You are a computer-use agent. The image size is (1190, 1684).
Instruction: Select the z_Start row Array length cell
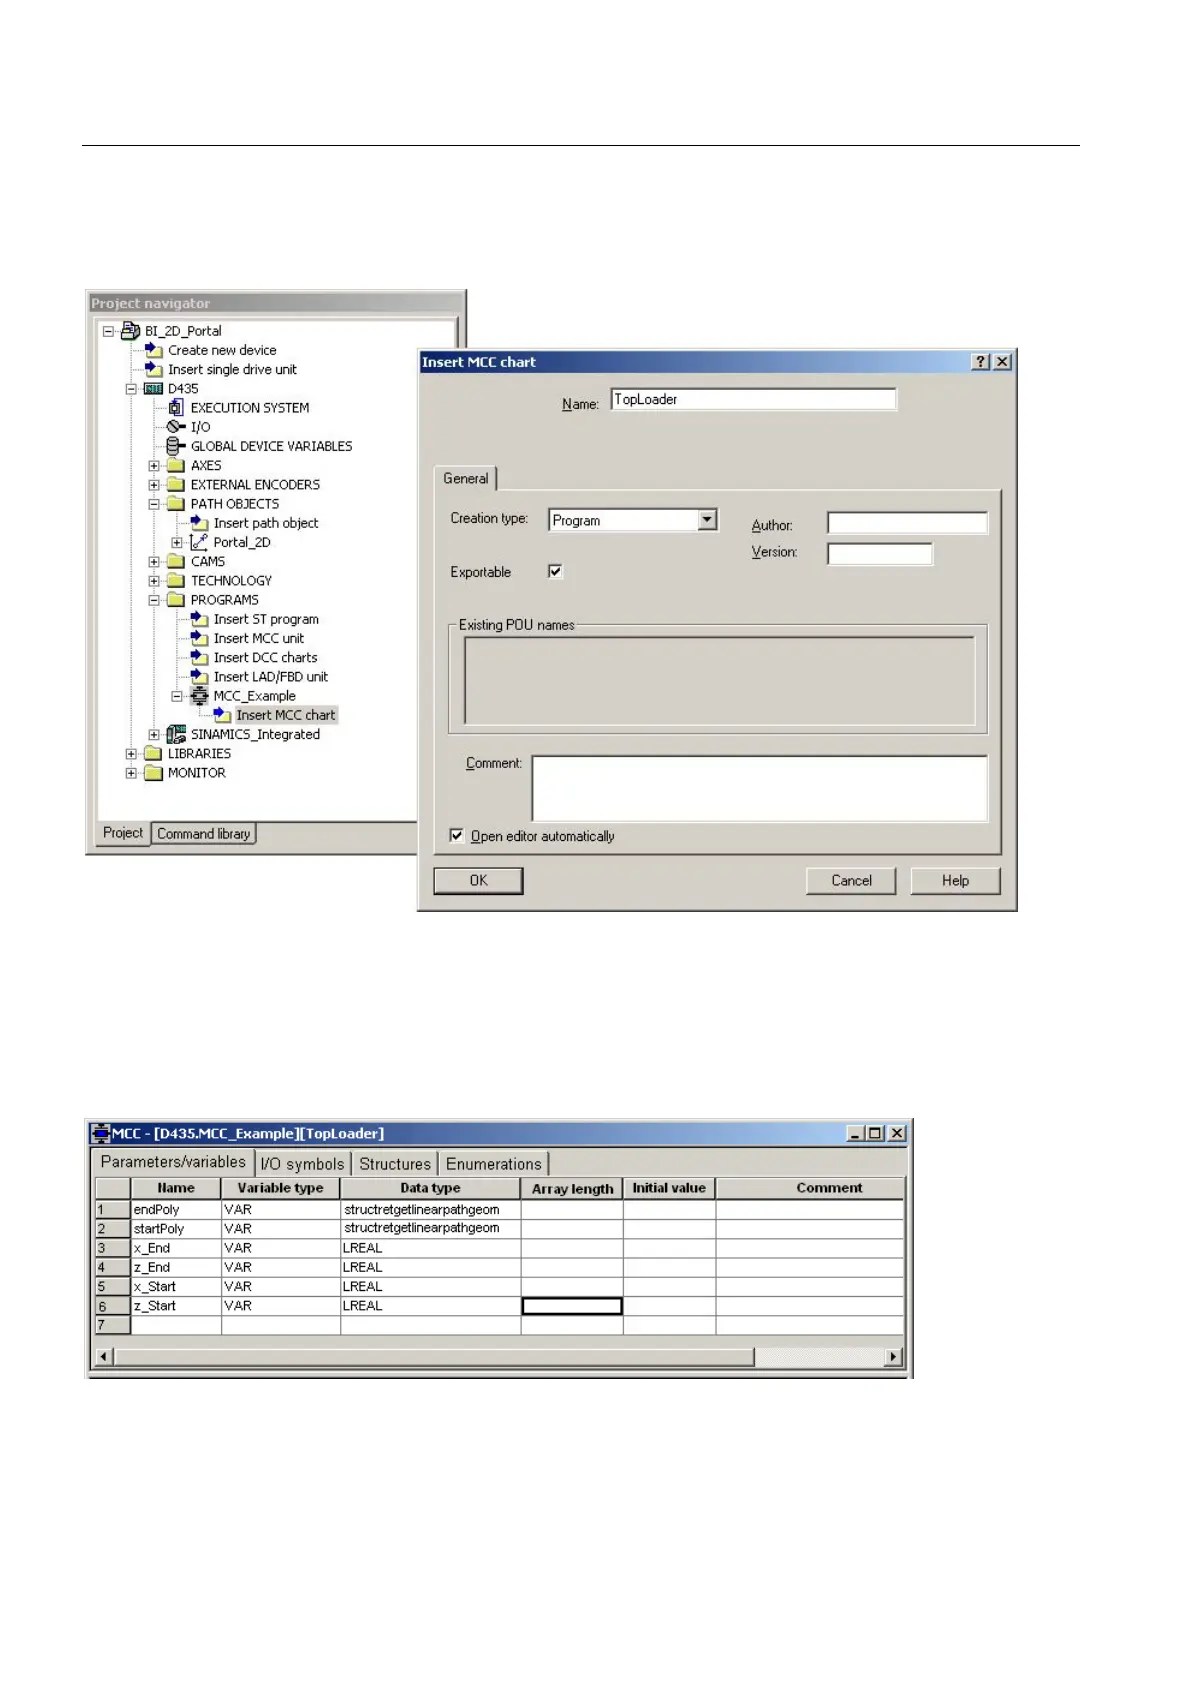click(572, 1306)
